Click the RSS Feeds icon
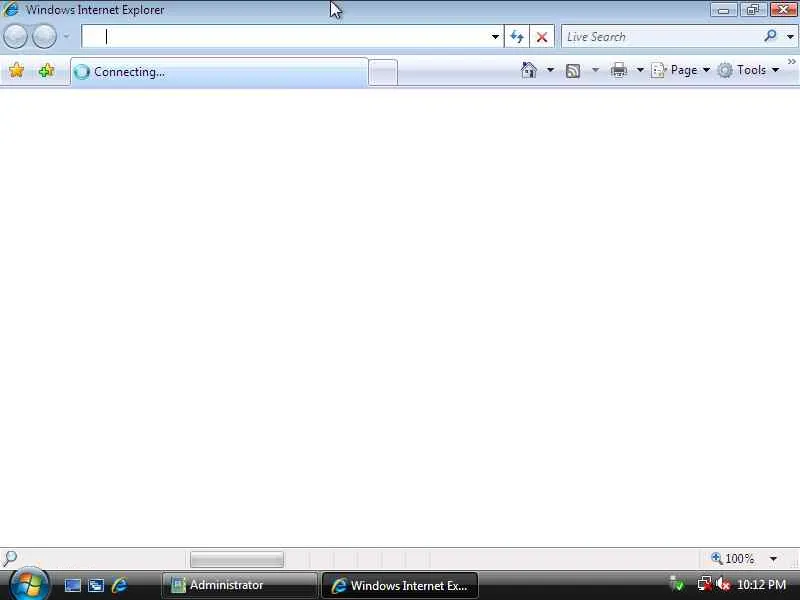800x600 pixels. (x=573, y=70)
